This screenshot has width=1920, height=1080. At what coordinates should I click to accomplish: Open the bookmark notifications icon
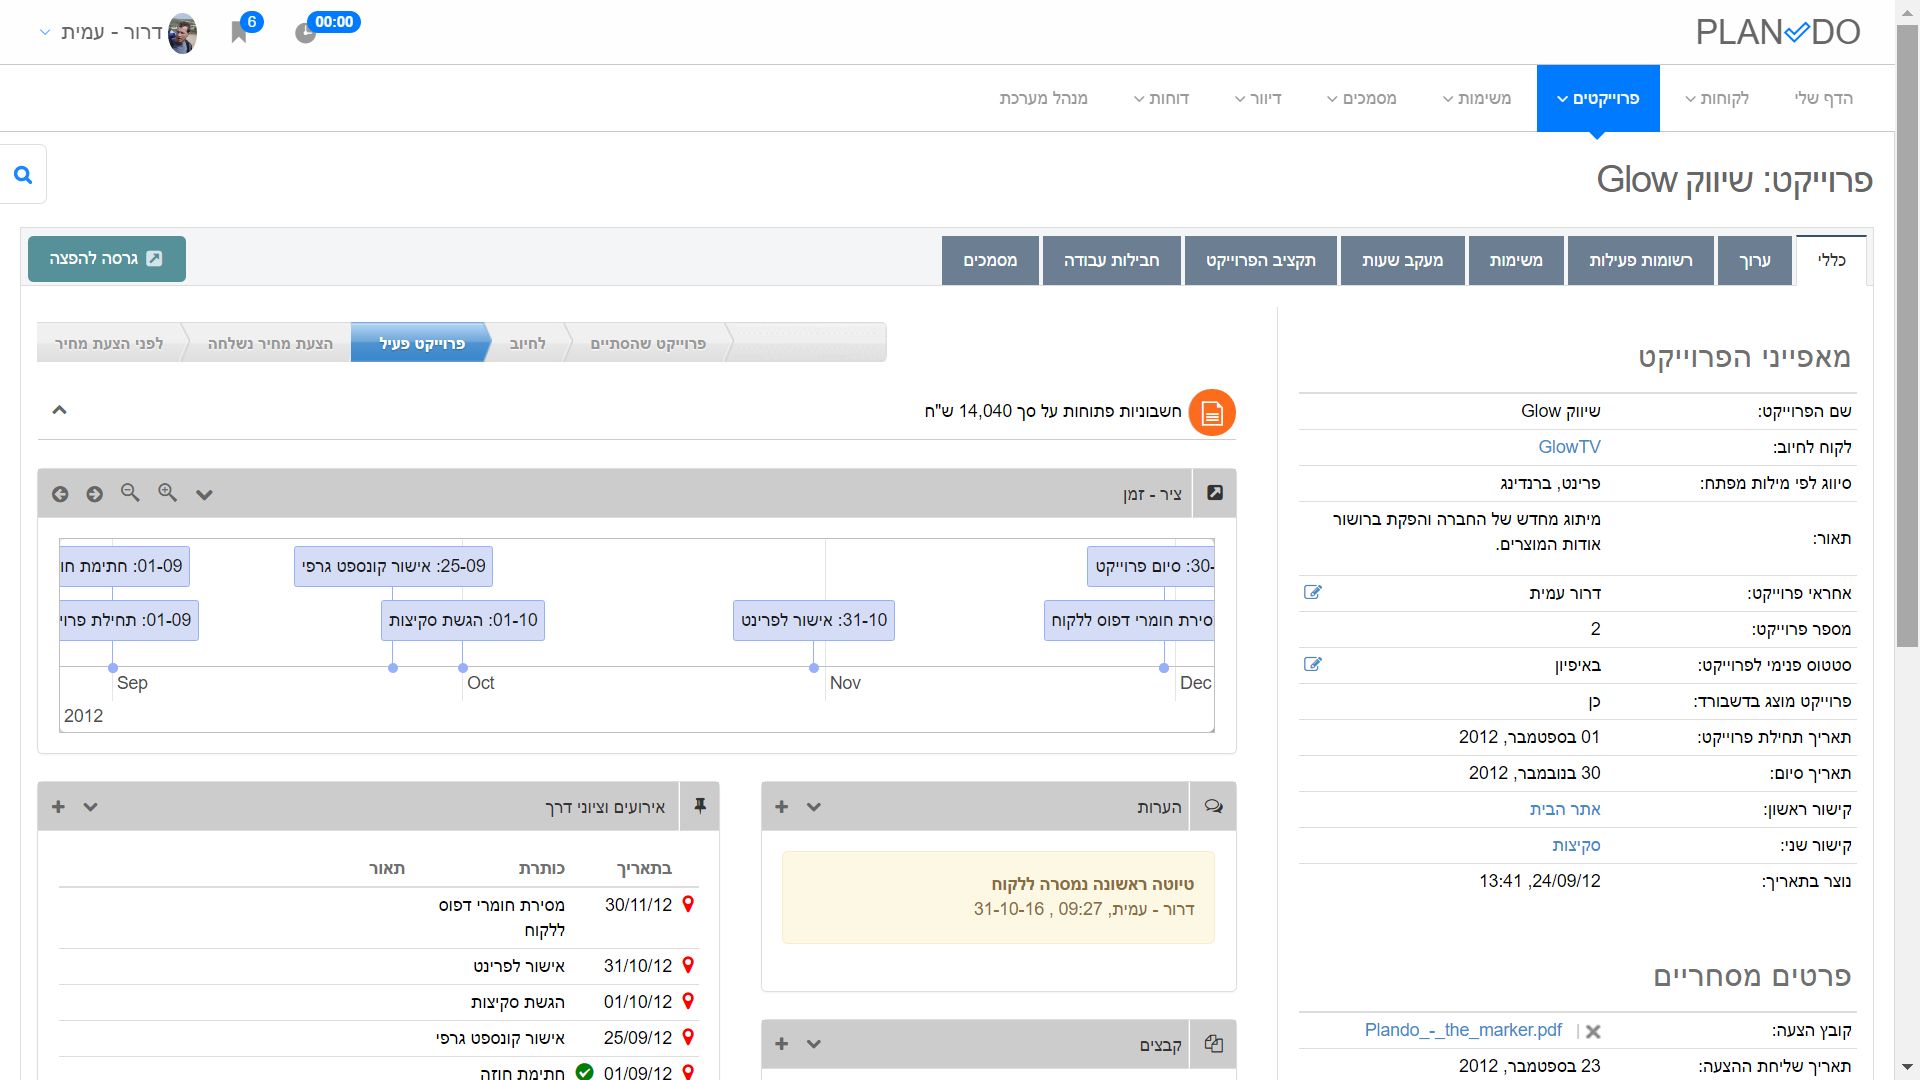point(239,32)
